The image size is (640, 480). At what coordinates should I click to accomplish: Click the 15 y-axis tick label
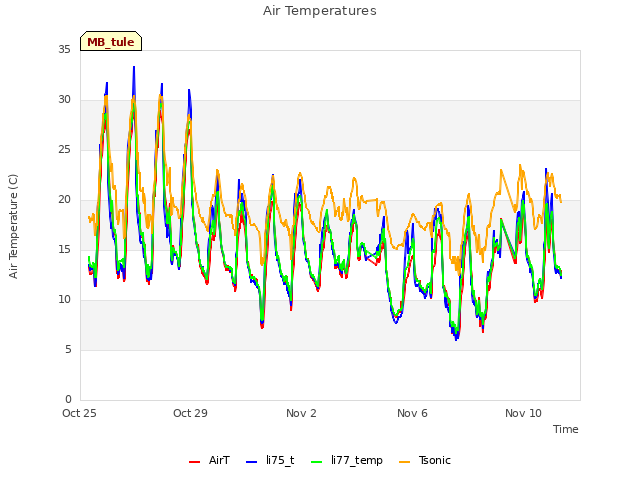tap(64, 250)
